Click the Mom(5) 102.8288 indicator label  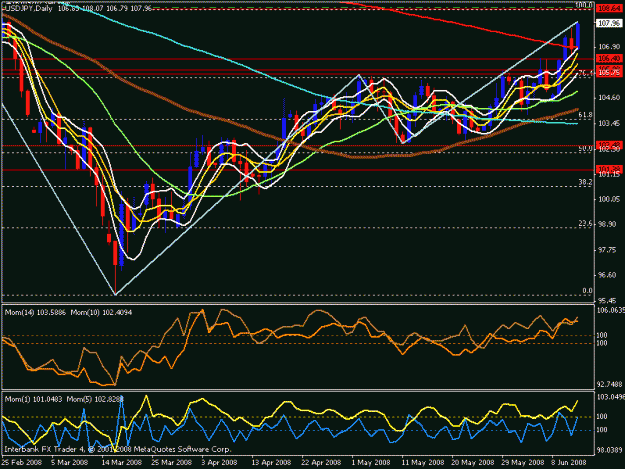pyautogui.click(x=95, y=399)
